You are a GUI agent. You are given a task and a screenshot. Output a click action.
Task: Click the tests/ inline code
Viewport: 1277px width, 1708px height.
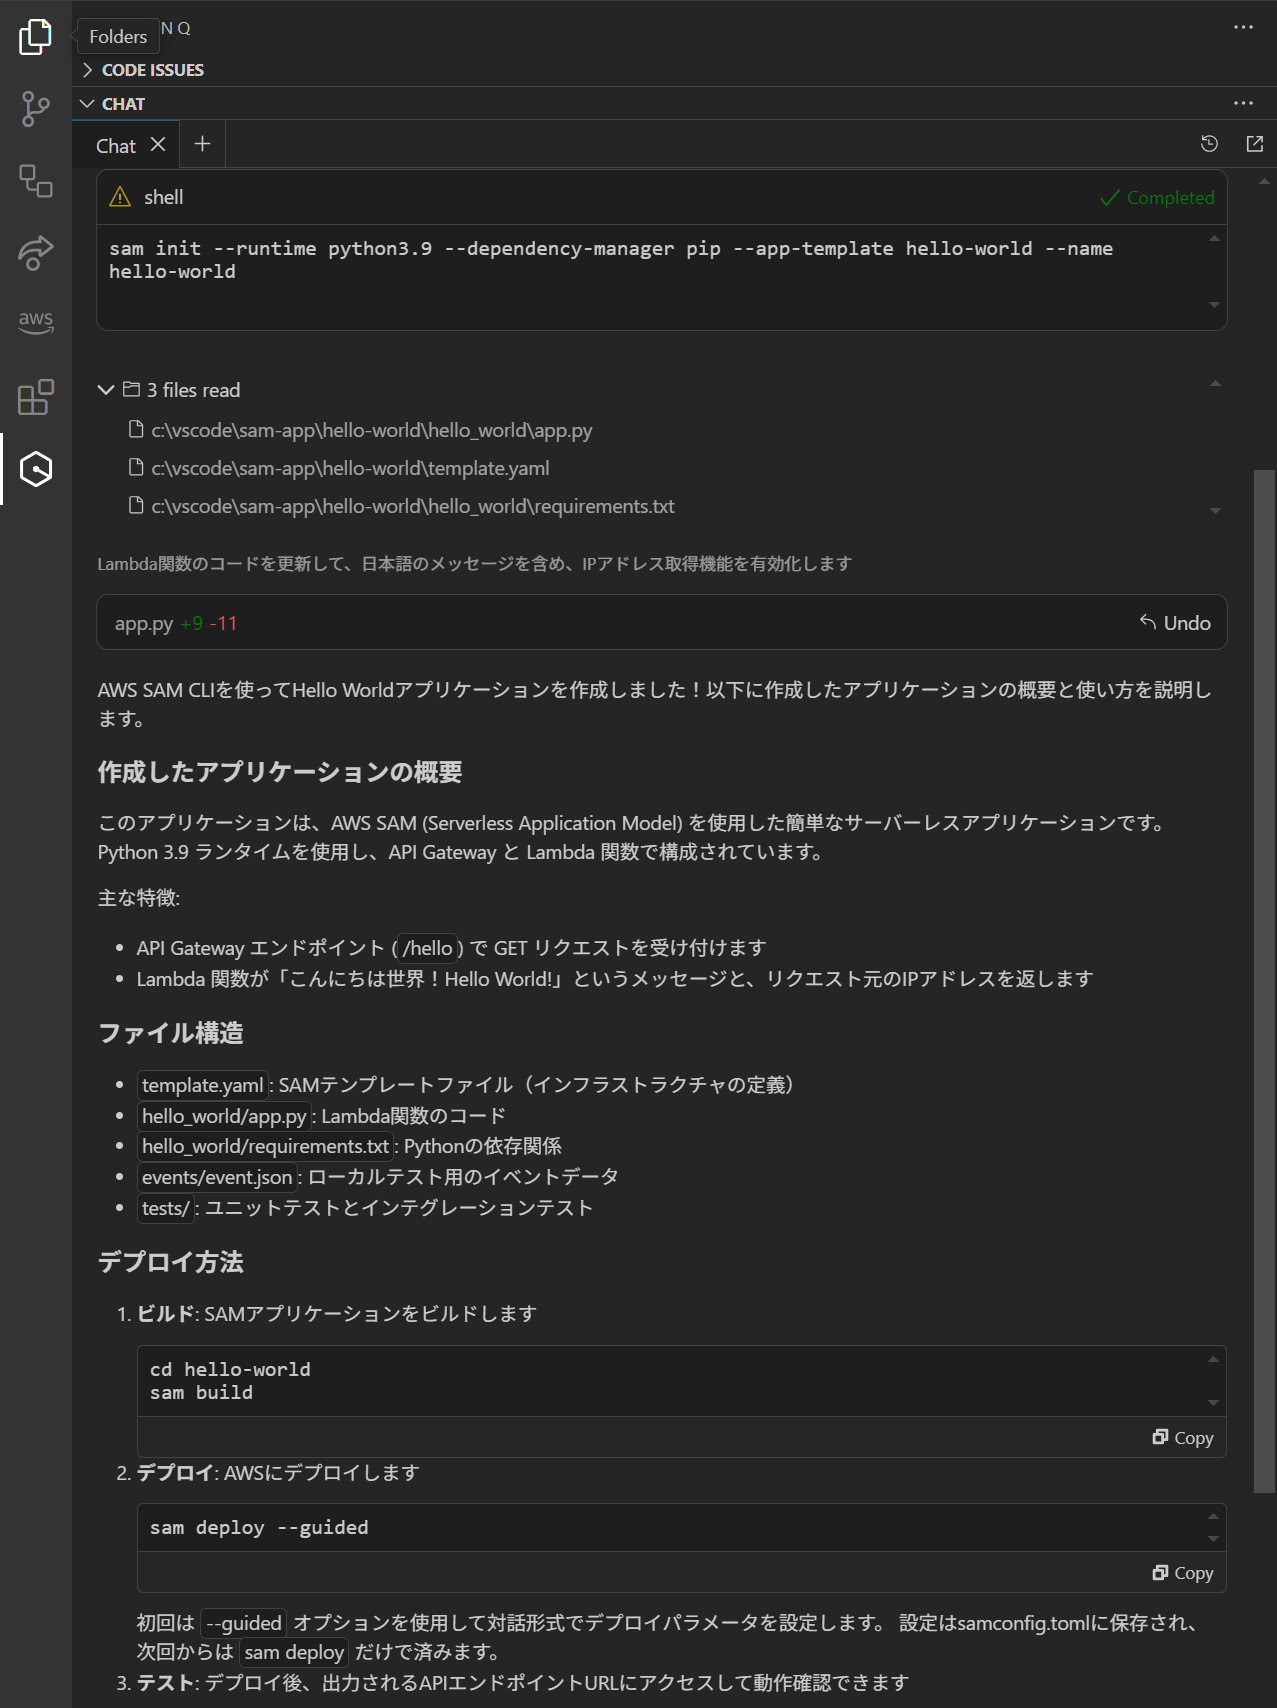click(x=165, y=1208)
